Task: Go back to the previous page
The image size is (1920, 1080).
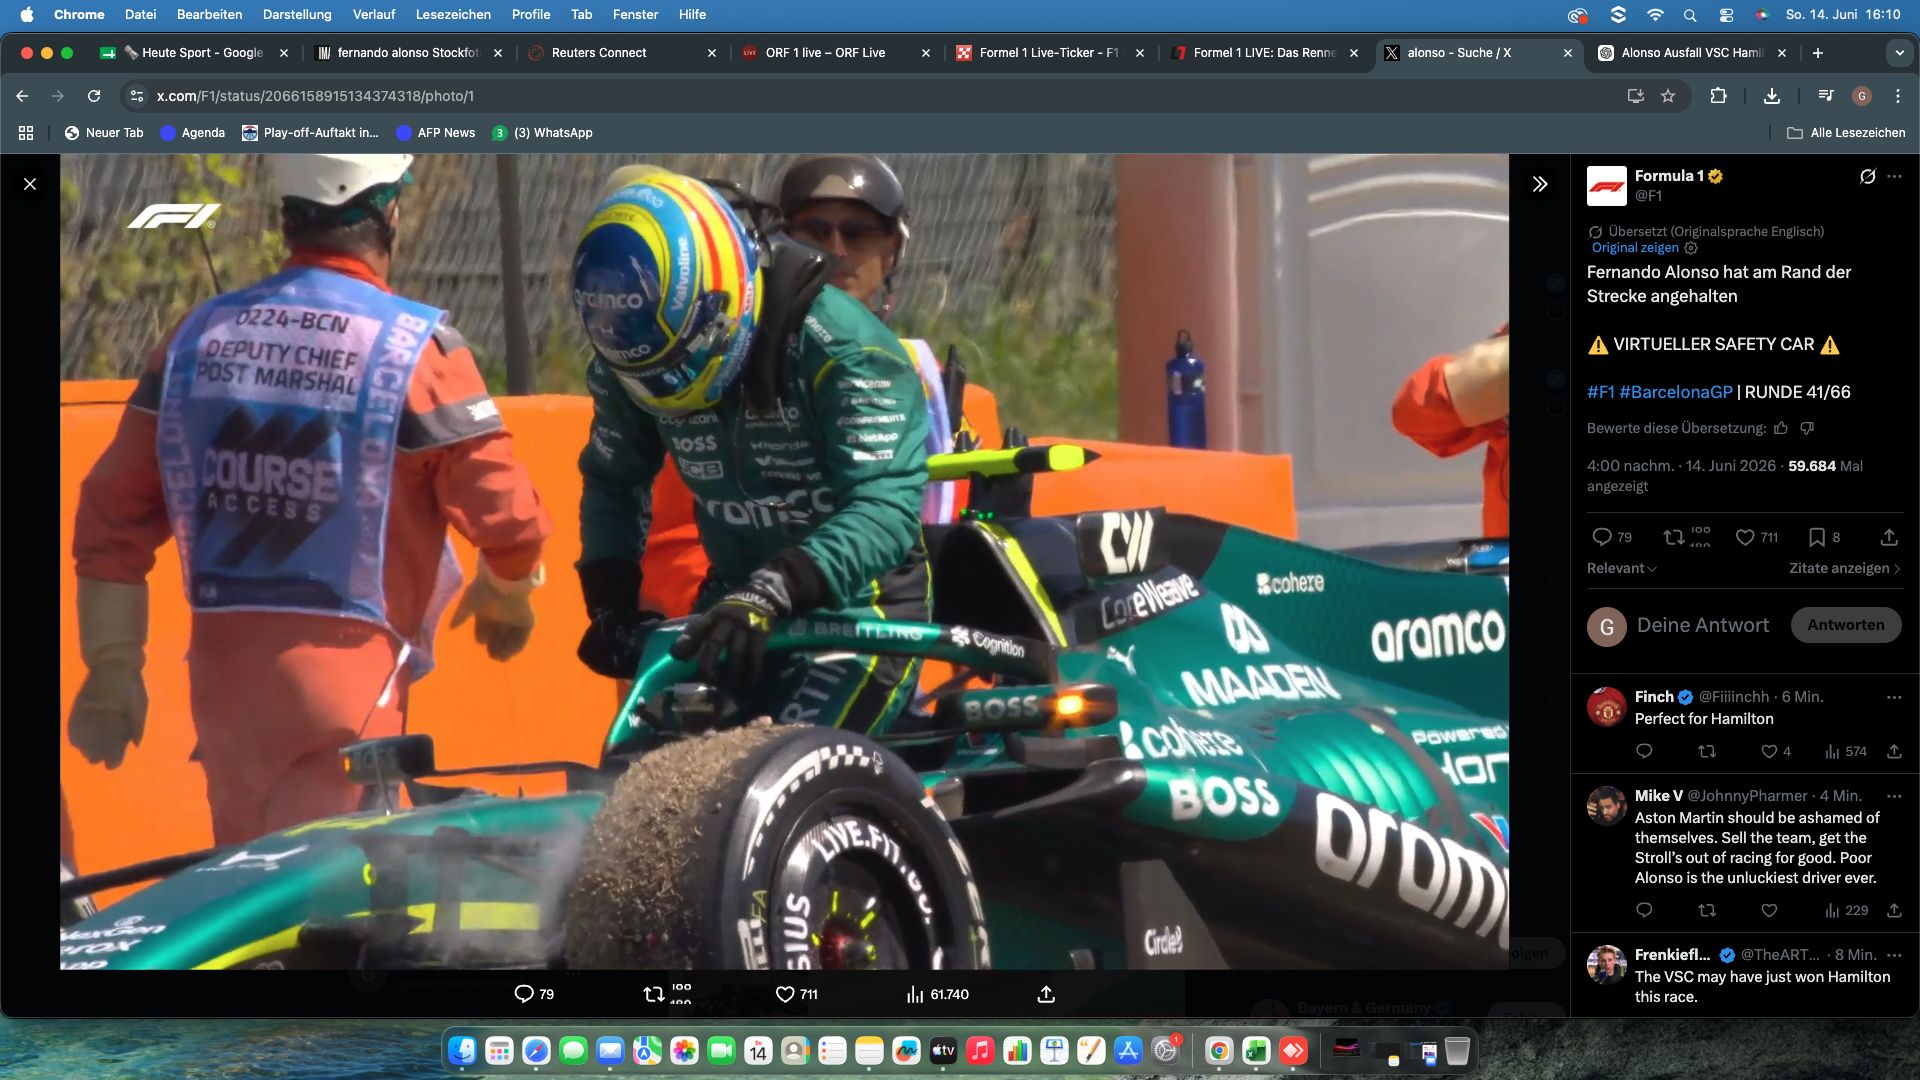Action: click(22, 96)
